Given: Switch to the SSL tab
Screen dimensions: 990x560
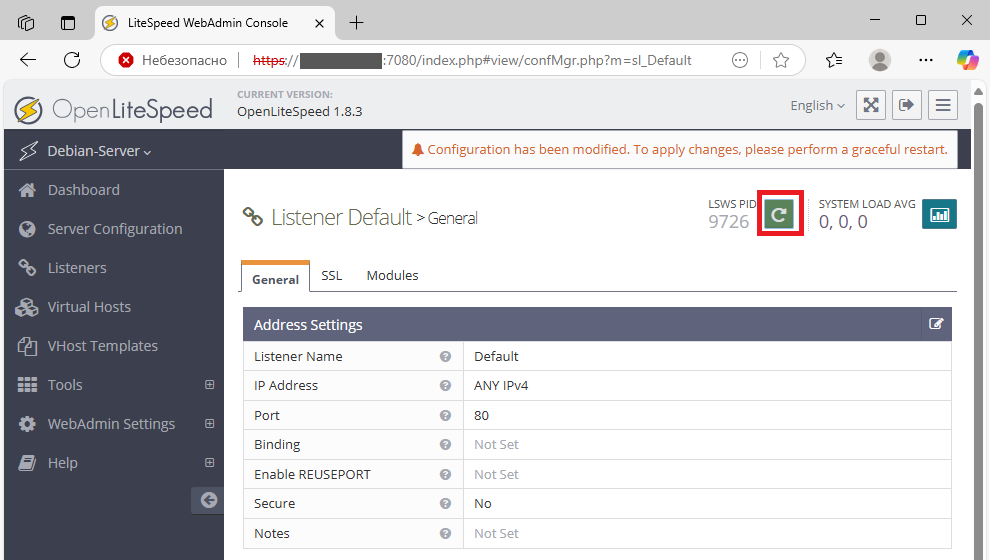Looking at the screenshot, I should click(x=331, y=276).
